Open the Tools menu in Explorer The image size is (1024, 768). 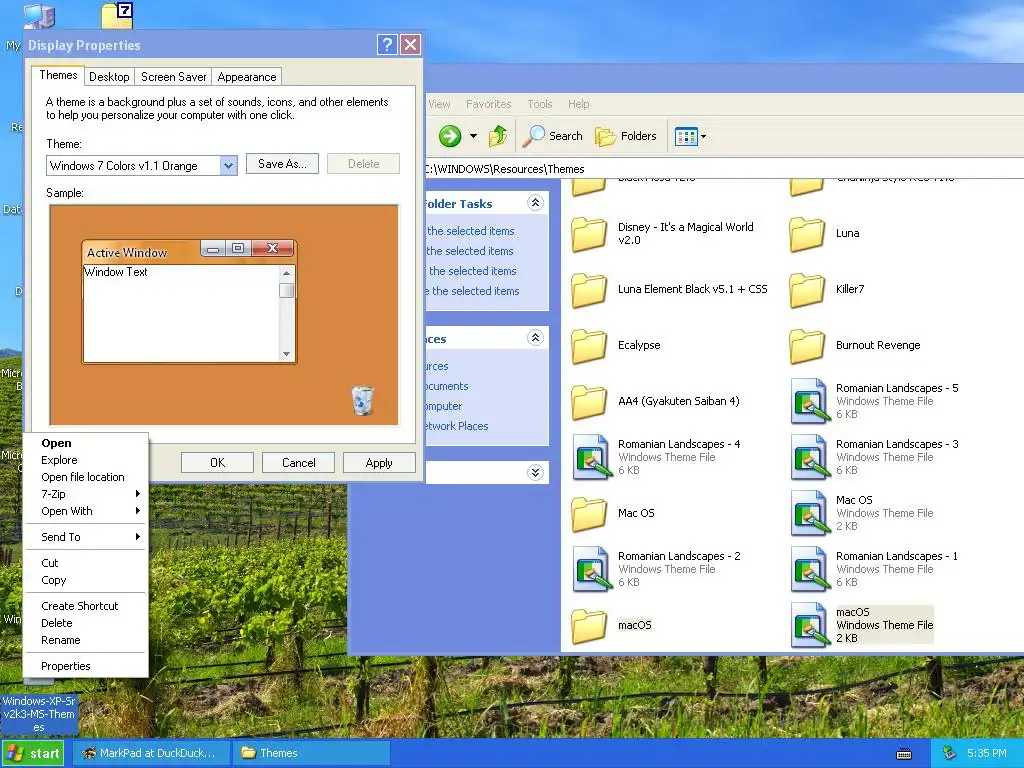tap(539, 104)
